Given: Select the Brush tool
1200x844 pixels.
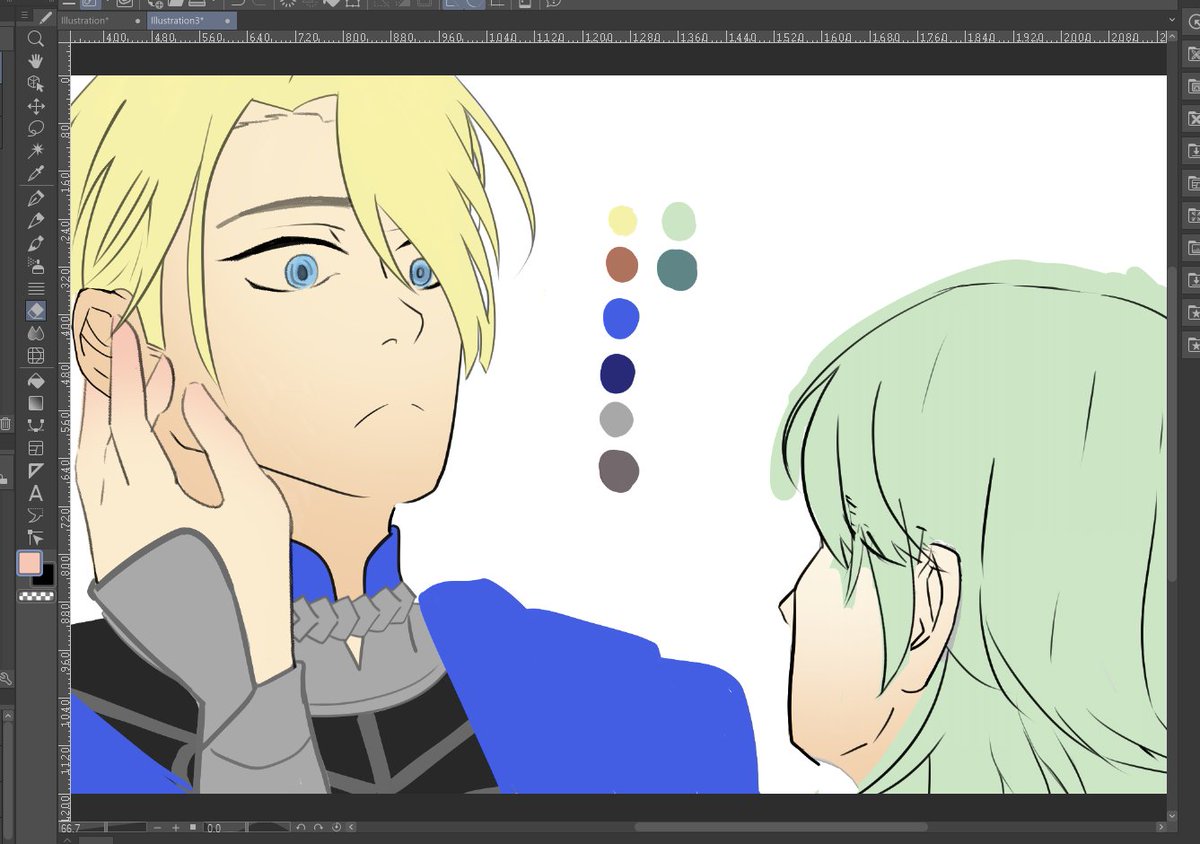Looking at the screenshot, I should pos(36,243).
